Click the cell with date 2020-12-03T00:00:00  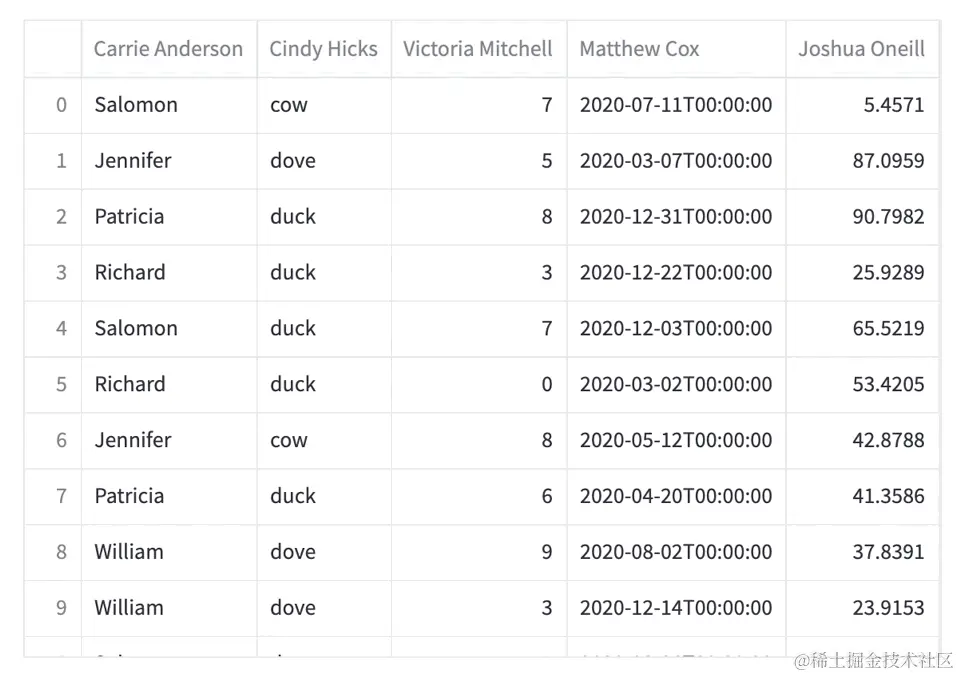(676, 329)
